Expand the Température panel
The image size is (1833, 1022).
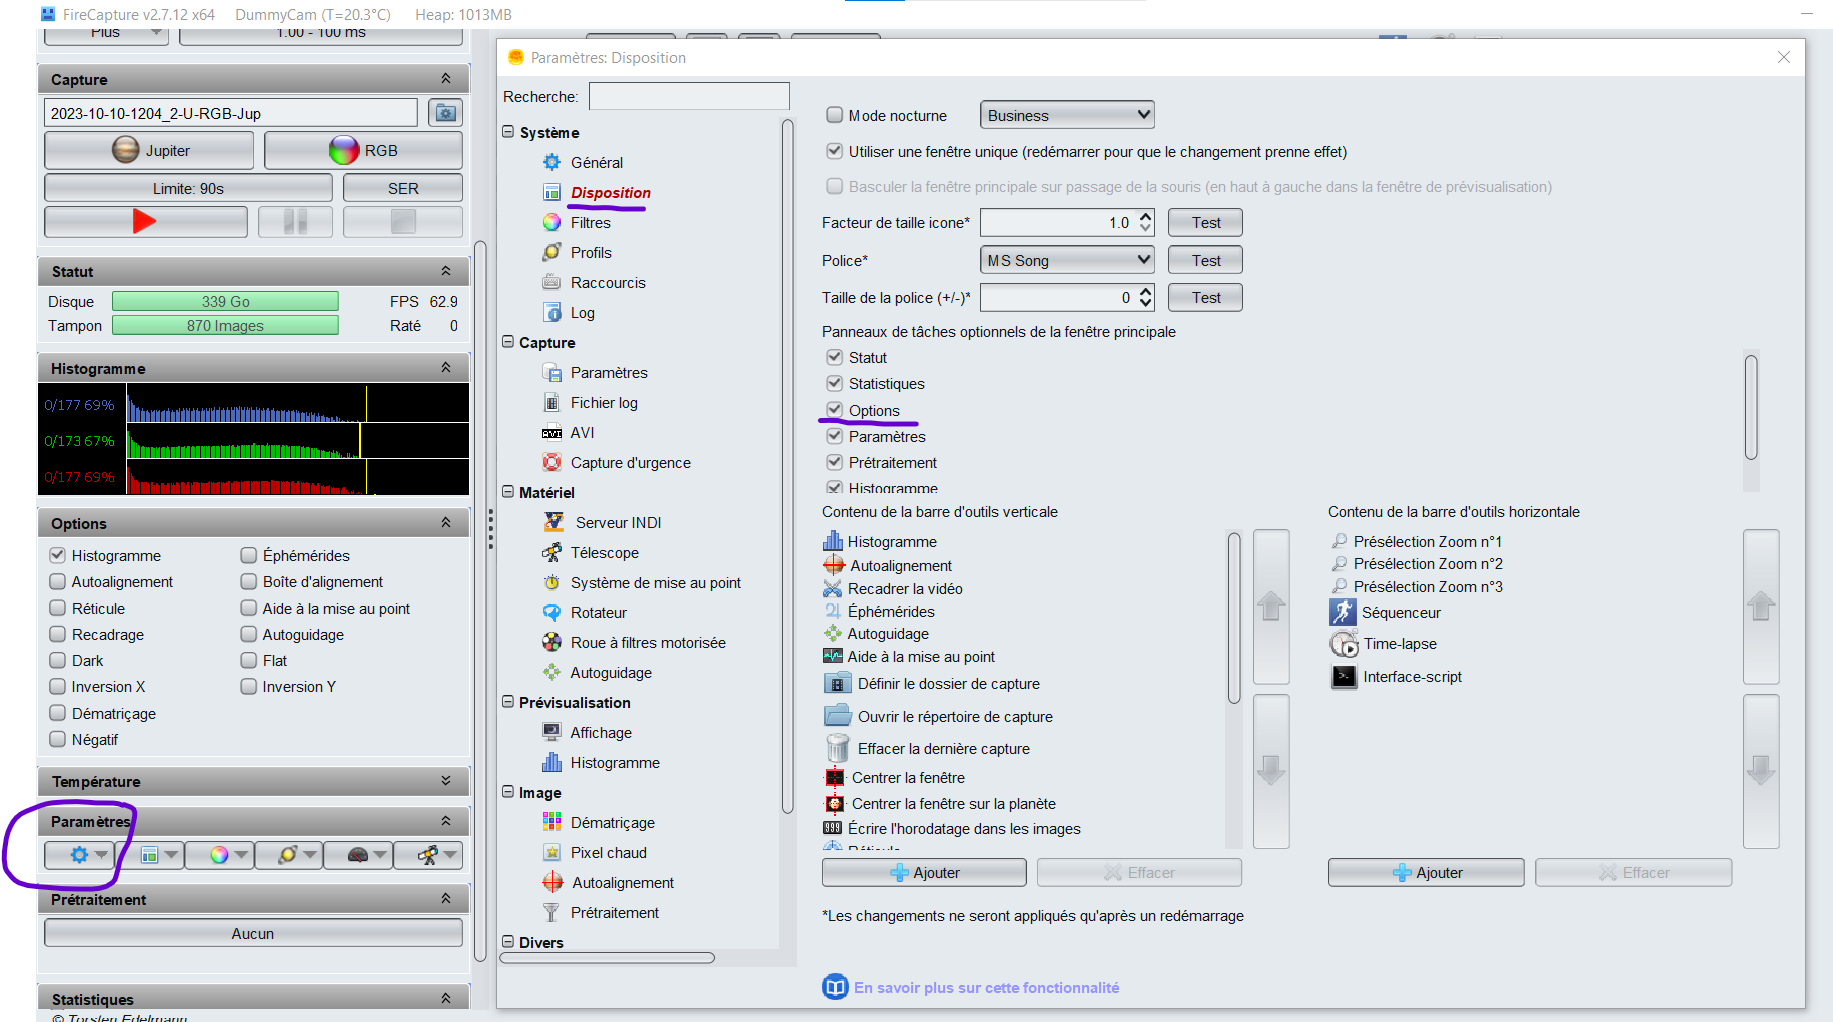pyautogui.click(x=446, y=781)
